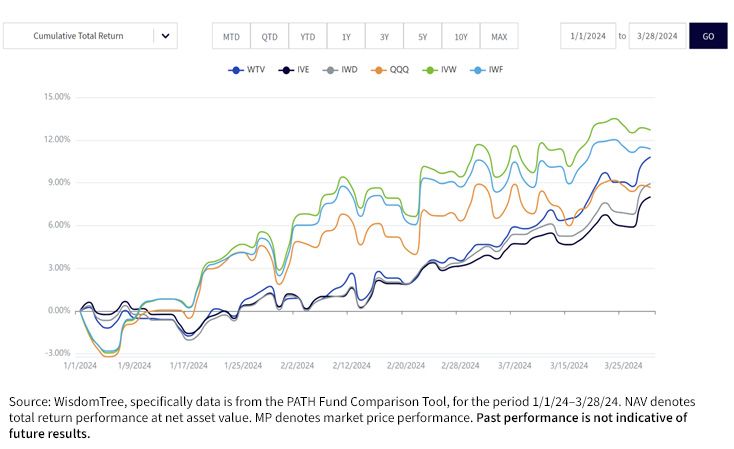
Task: Choose the 3Y range tab
Action: (384, 36)
